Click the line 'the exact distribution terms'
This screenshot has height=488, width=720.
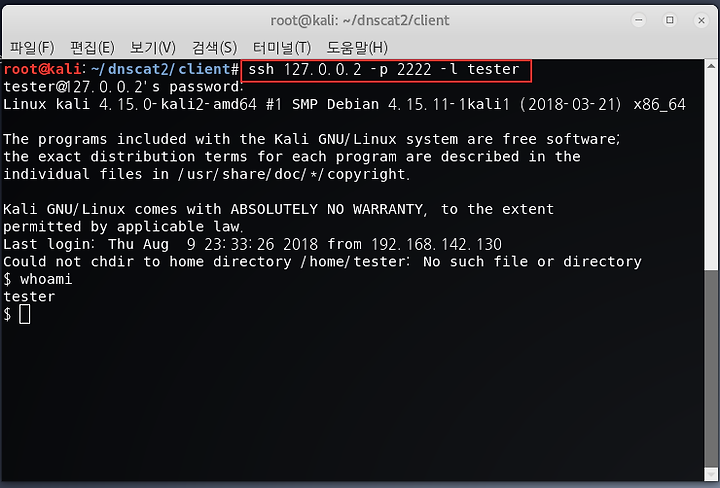point(292,157)
